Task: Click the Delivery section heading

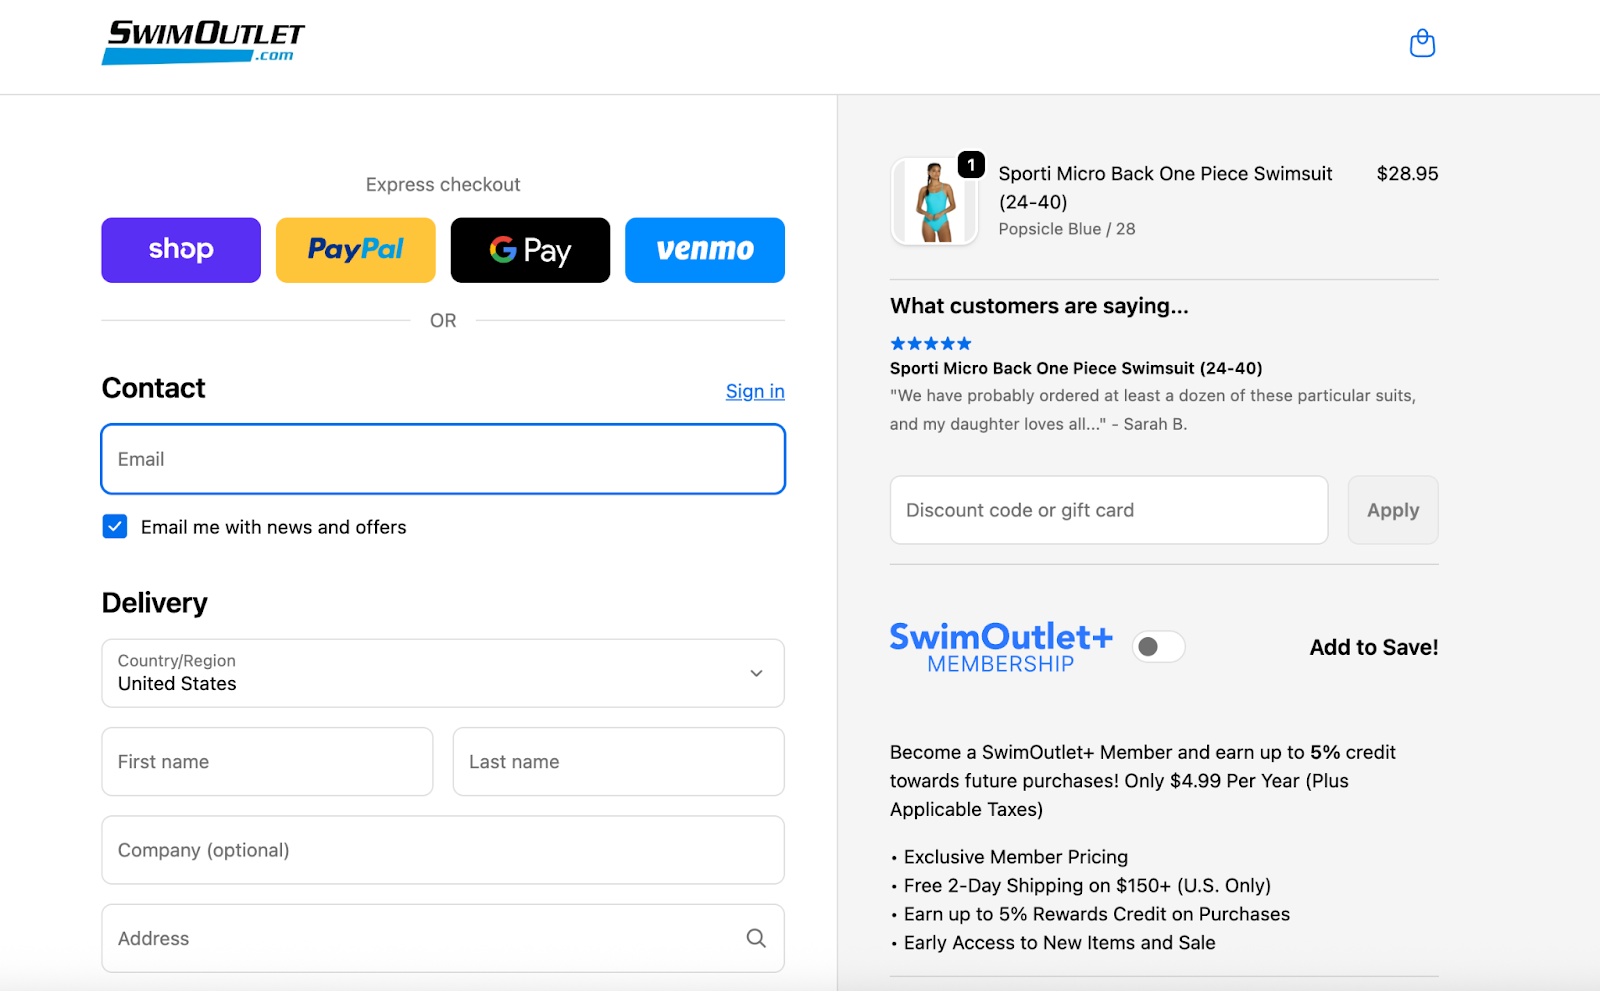Action: [x=155, y=603]
